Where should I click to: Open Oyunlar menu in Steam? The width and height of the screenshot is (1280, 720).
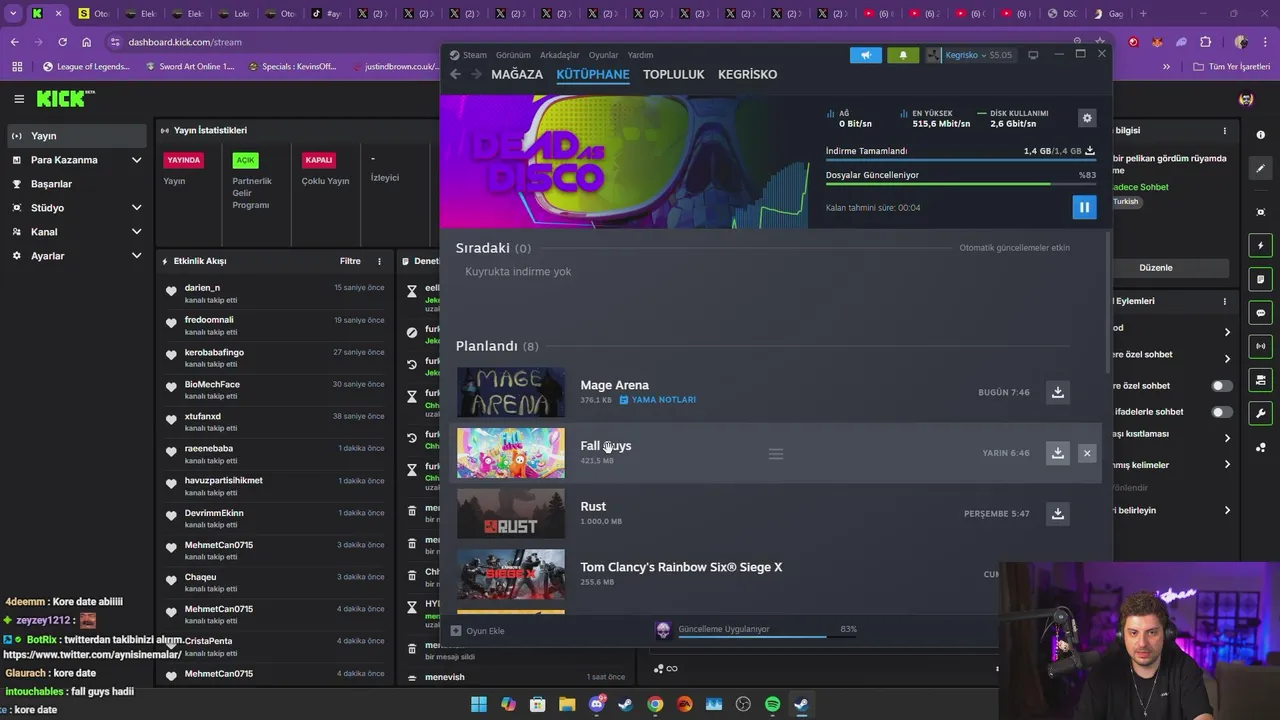(603, 55)
